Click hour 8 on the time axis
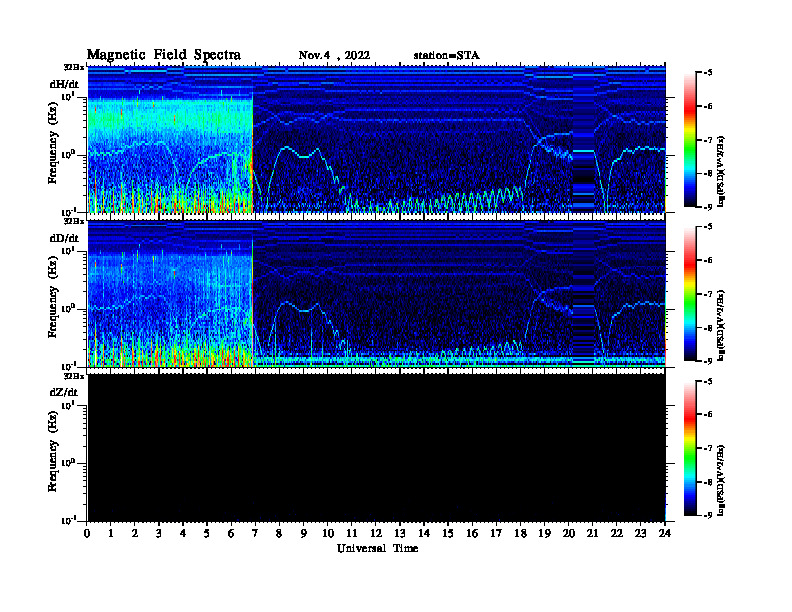 (x=279, y=533)
